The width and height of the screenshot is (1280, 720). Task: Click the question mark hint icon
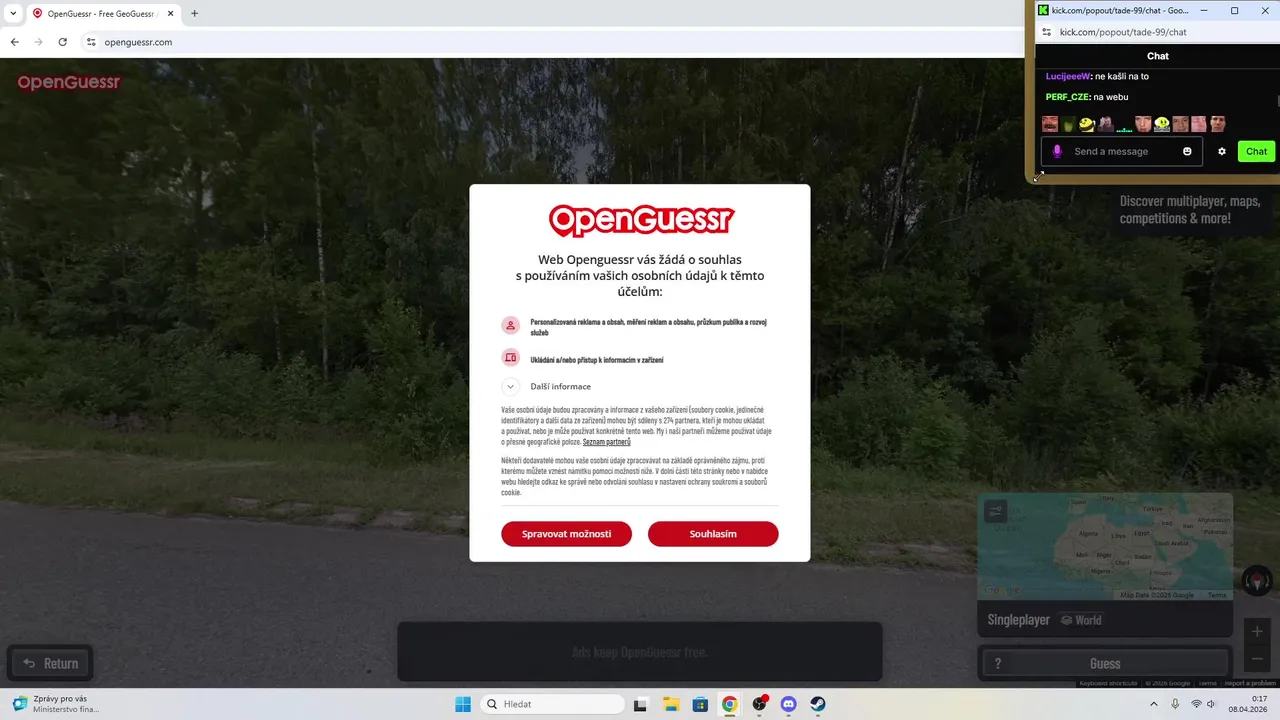click(x=997, y=663)
